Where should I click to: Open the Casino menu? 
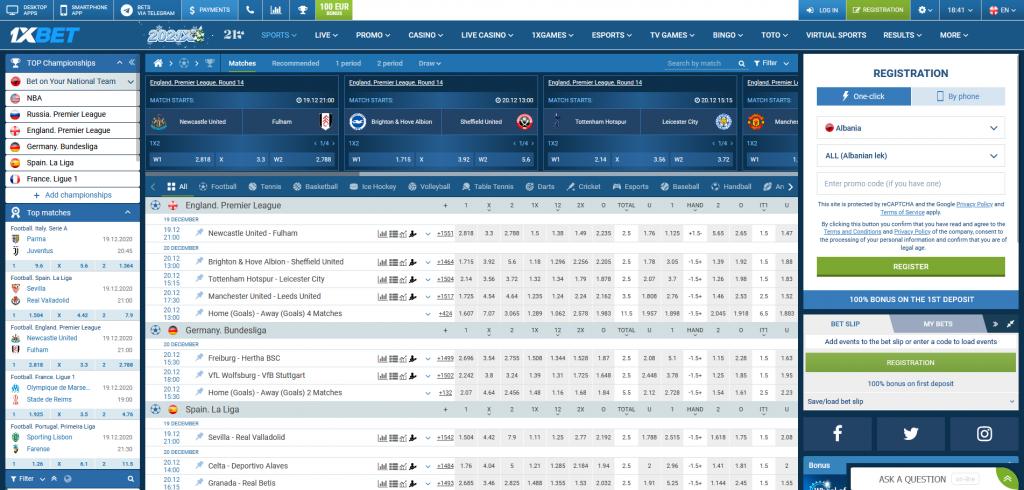tap(428, 35)
